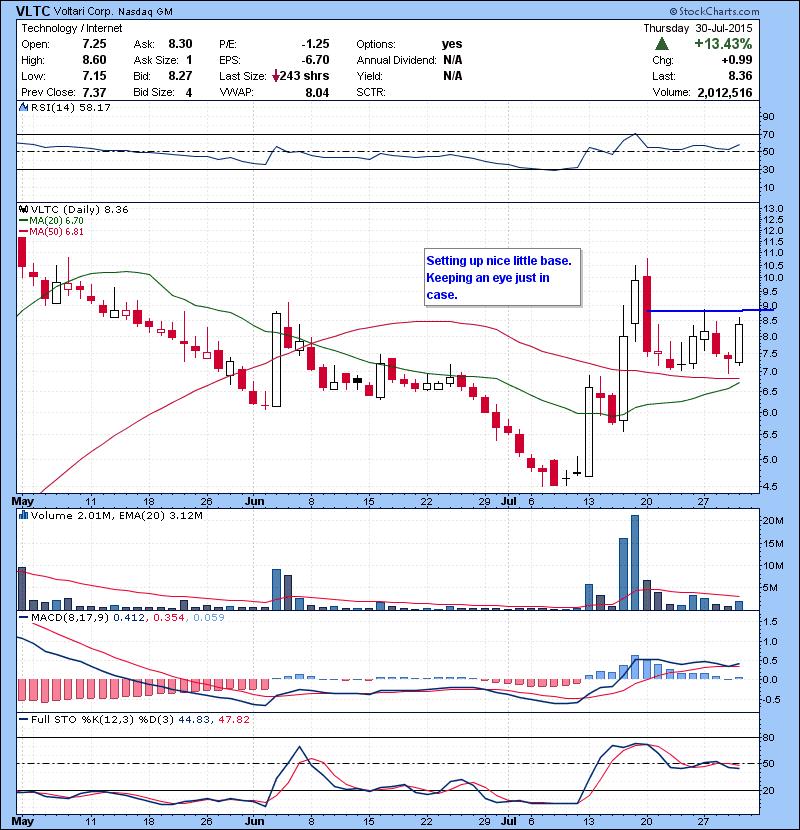
Task: Select the Last price 8.36 in the header
Action: 740,76
